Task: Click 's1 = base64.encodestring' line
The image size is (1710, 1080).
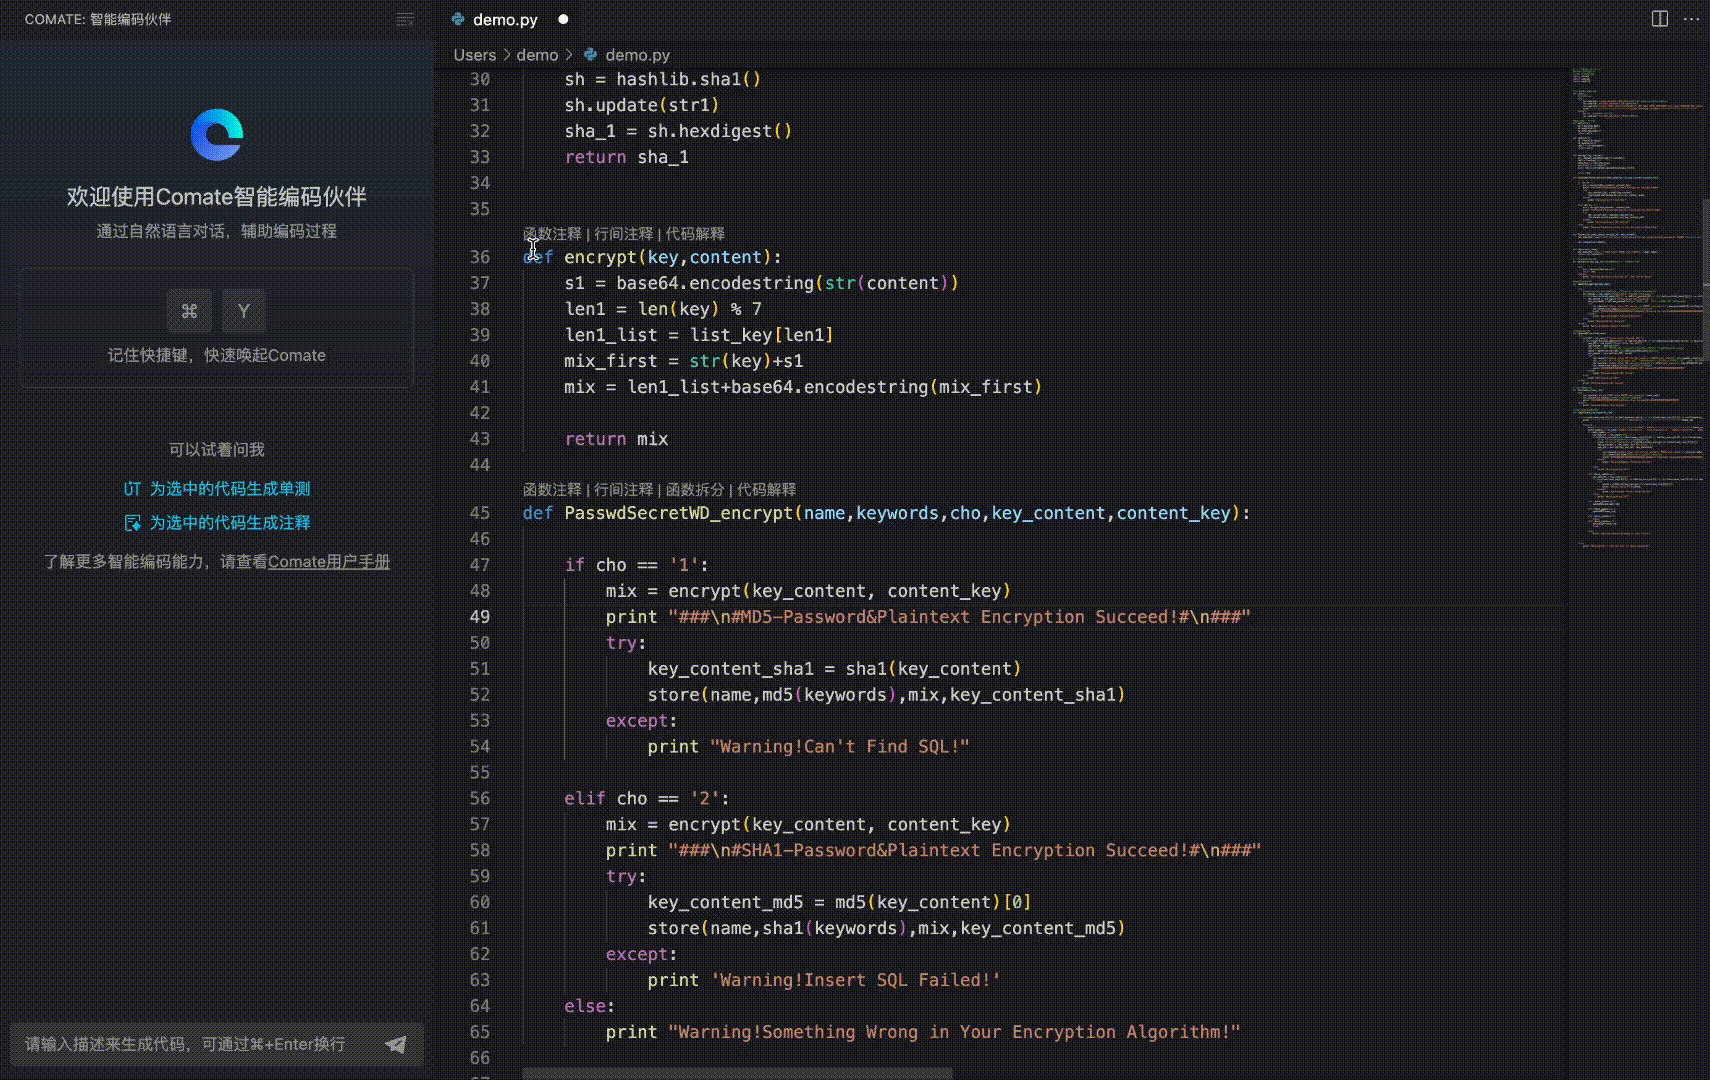Action: tap(762, 283)
